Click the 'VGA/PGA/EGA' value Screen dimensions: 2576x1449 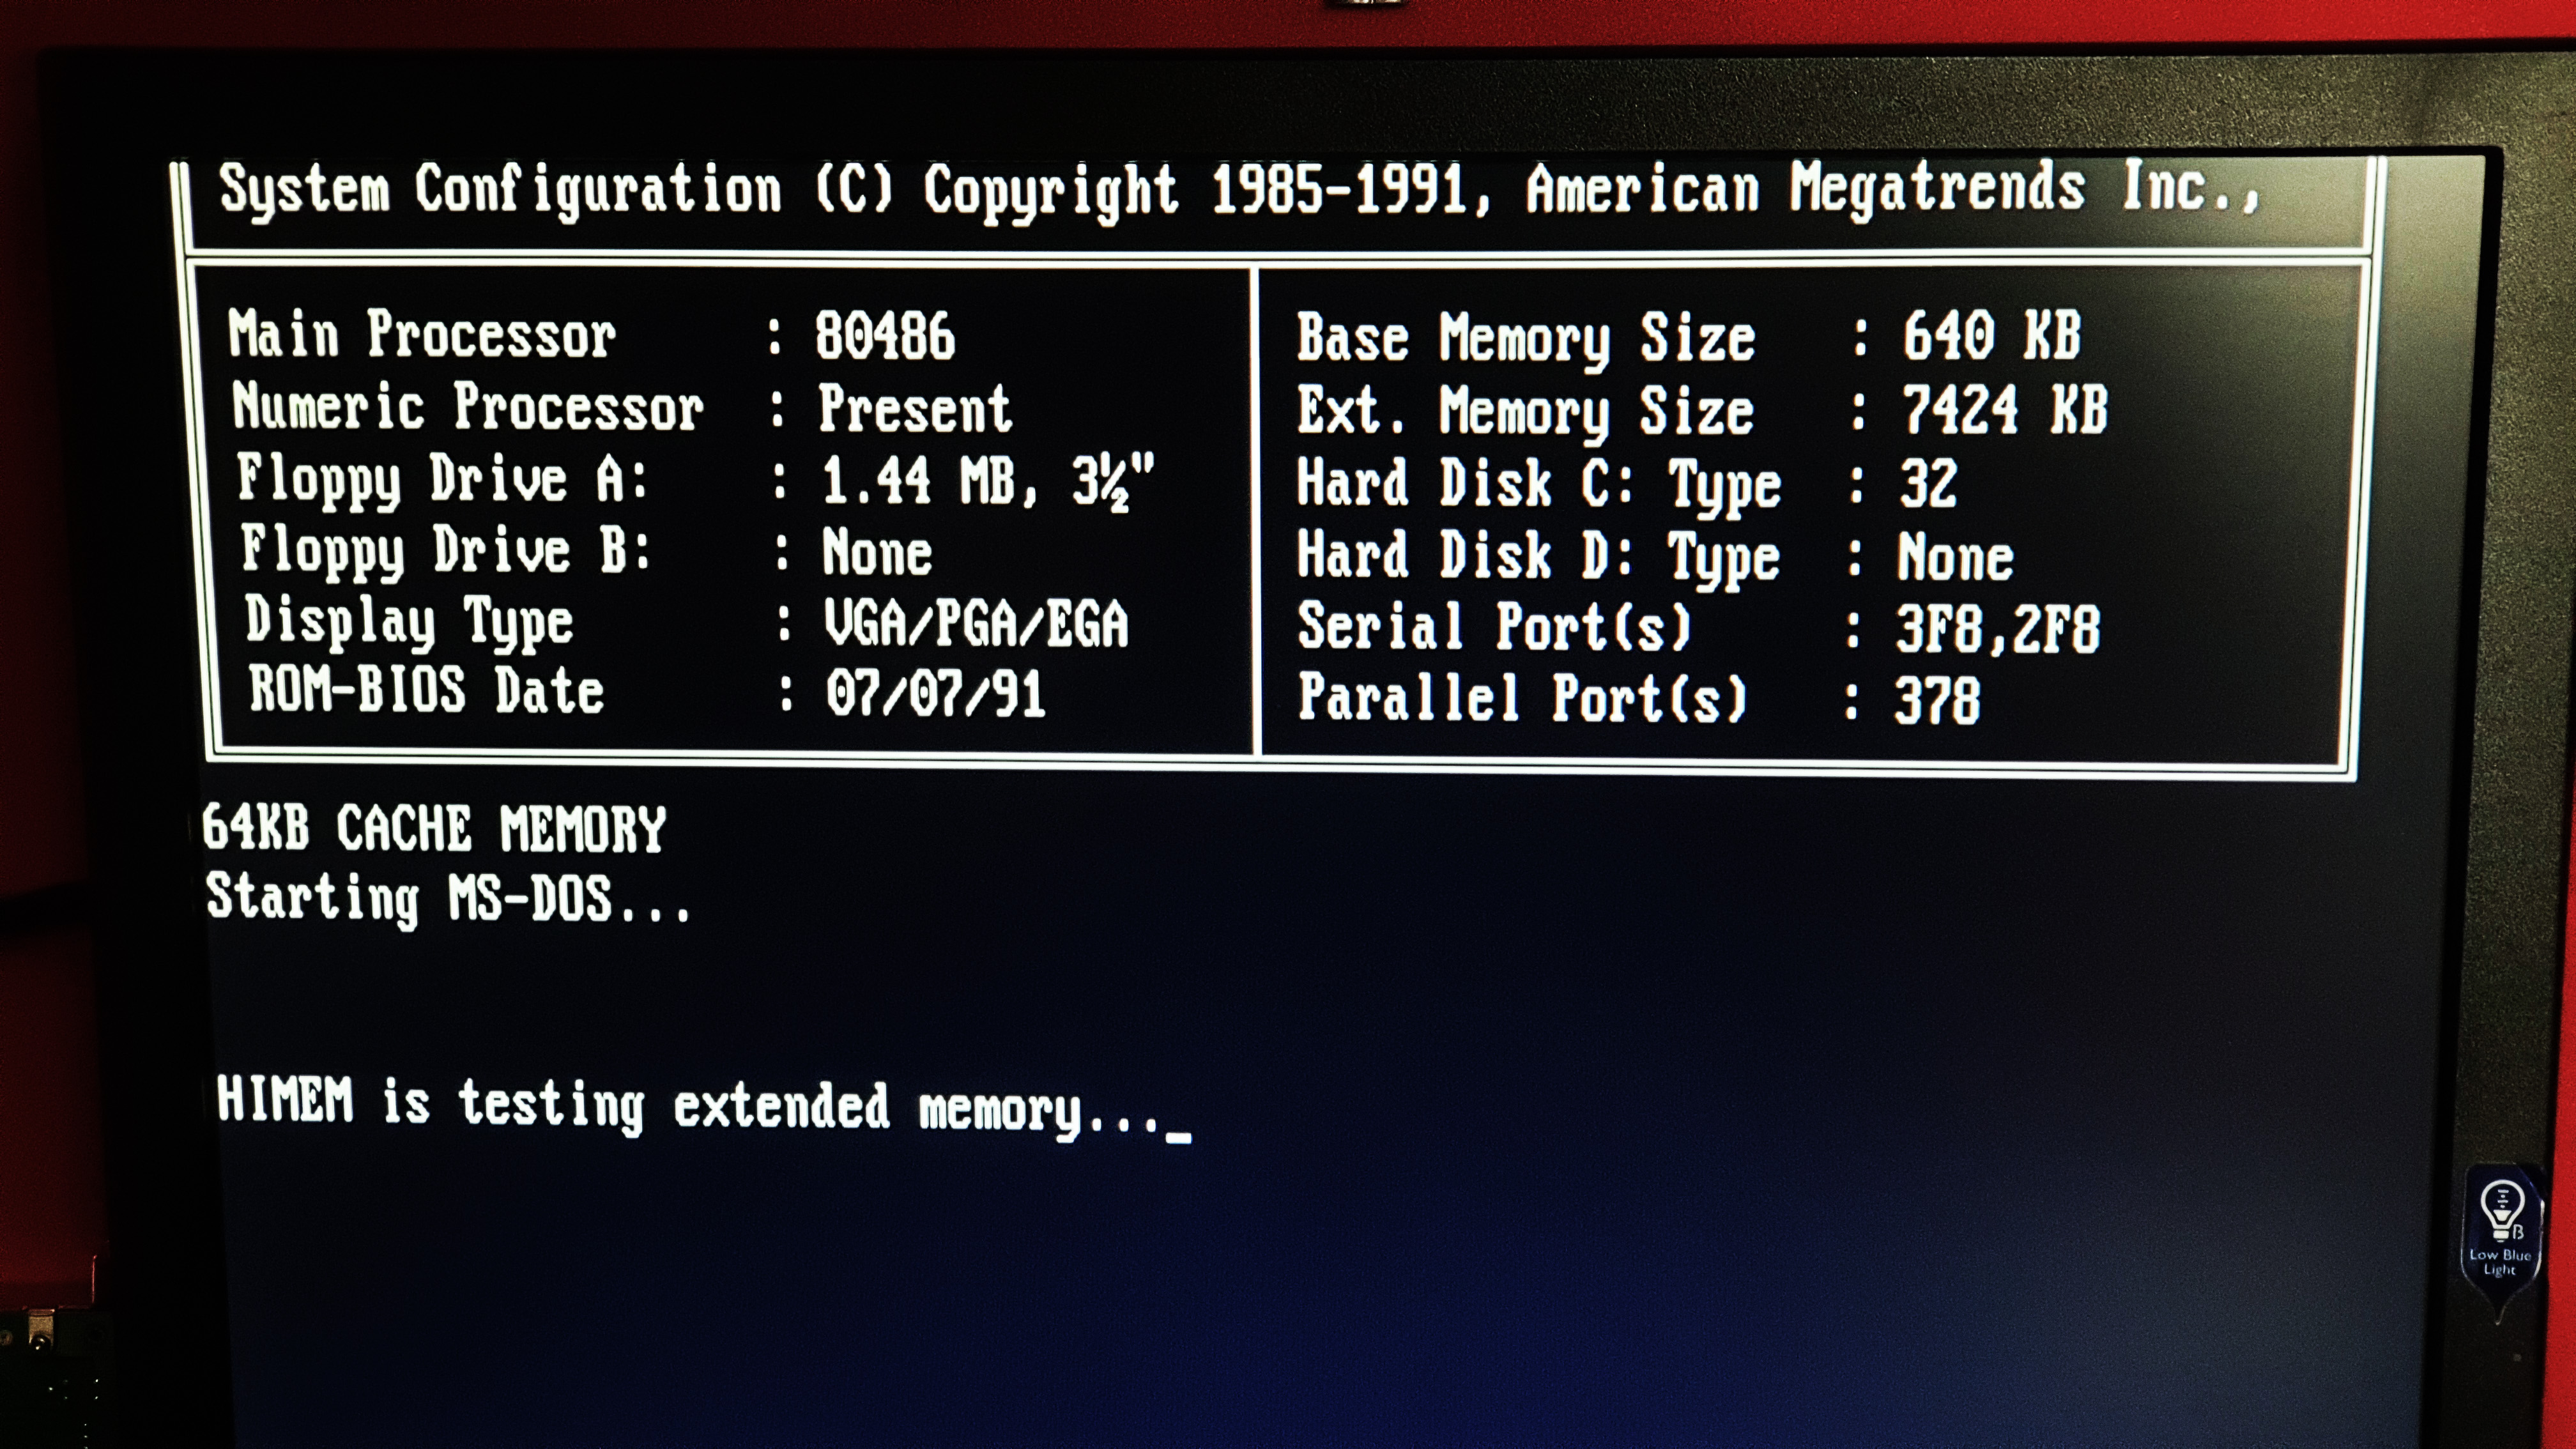(x=975, y=623)
